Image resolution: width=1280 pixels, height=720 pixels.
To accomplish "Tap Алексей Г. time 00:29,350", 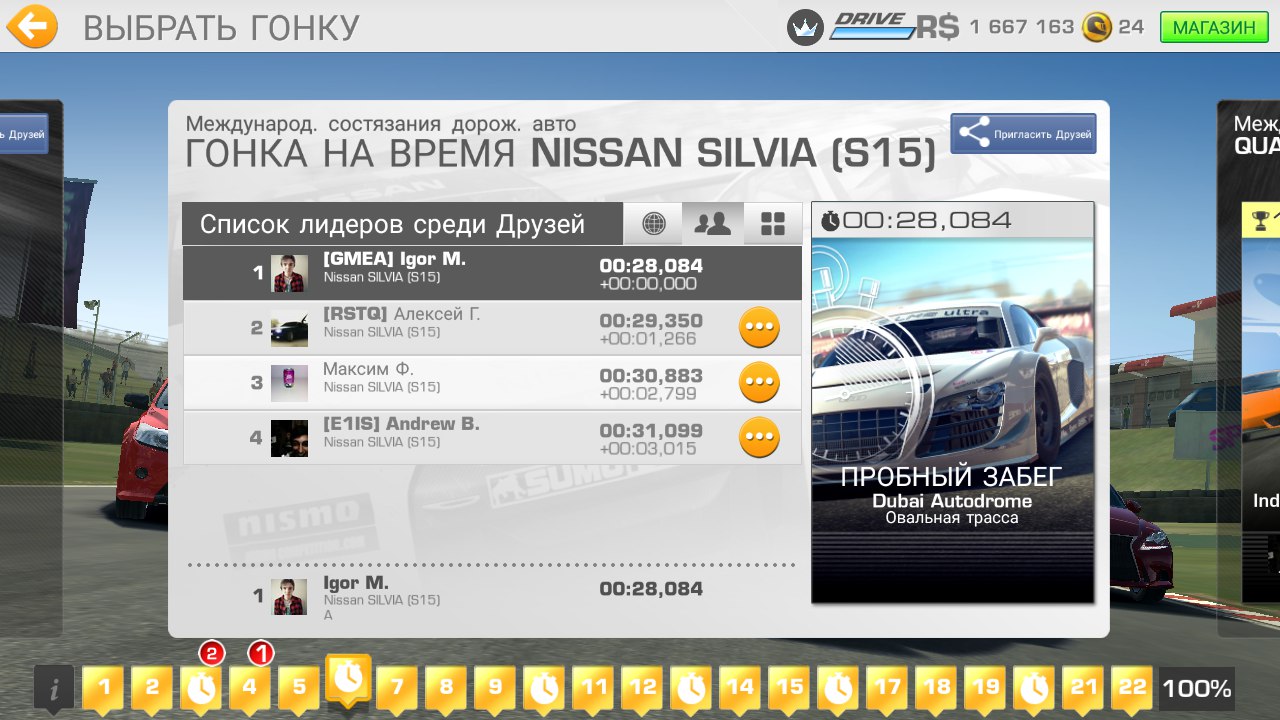I will (651, 321).
